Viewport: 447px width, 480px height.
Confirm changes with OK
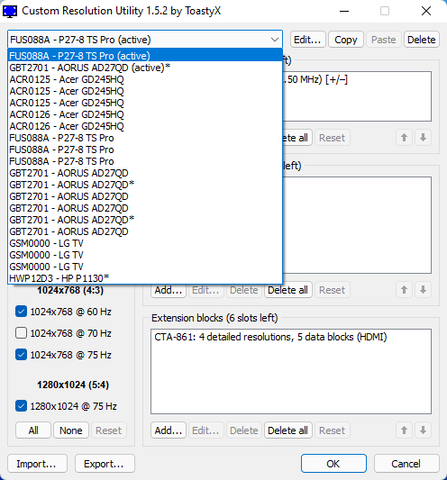point(334,464)
